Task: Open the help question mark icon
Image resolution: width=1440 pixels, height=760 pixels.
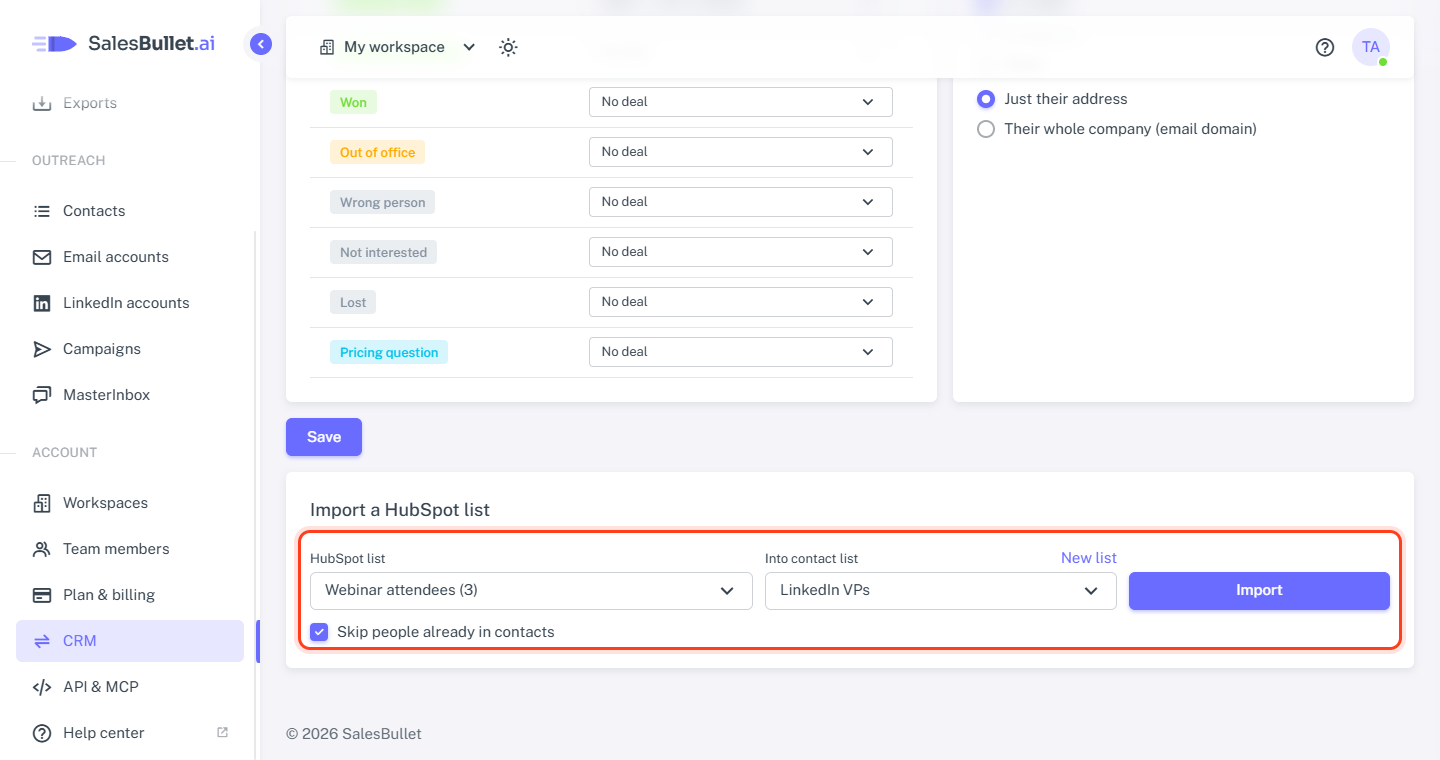Action: pos(1325,47)
